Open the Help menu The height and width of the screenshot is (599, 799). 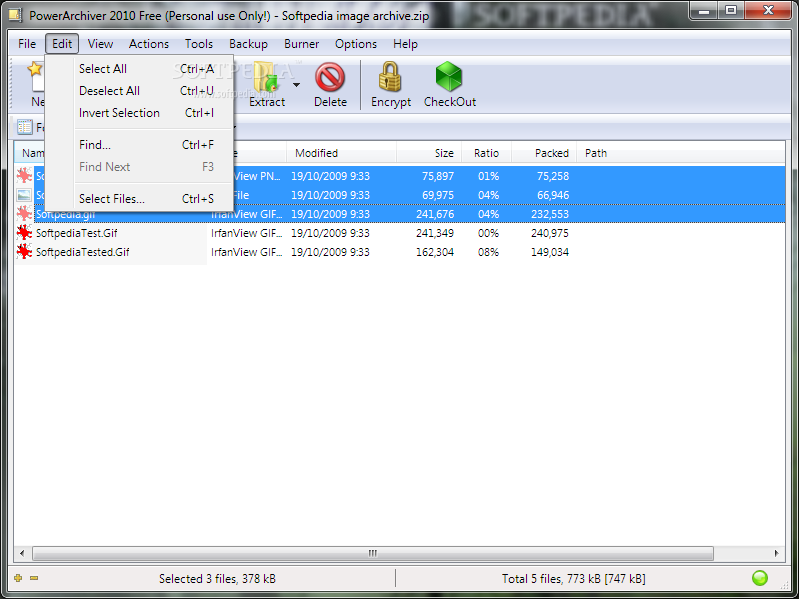[x=405, y=44]
